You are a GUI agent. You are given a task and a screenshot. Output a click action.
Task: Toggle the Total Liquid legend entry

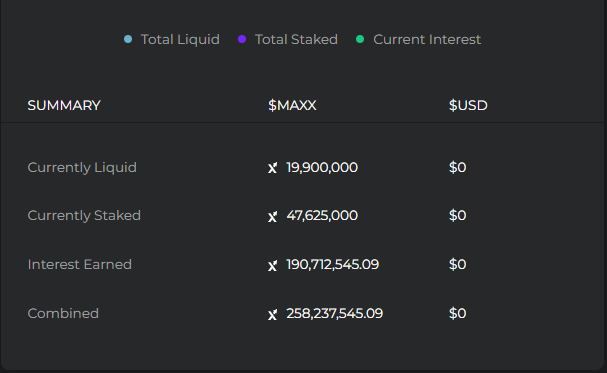[x=171, y=39]
